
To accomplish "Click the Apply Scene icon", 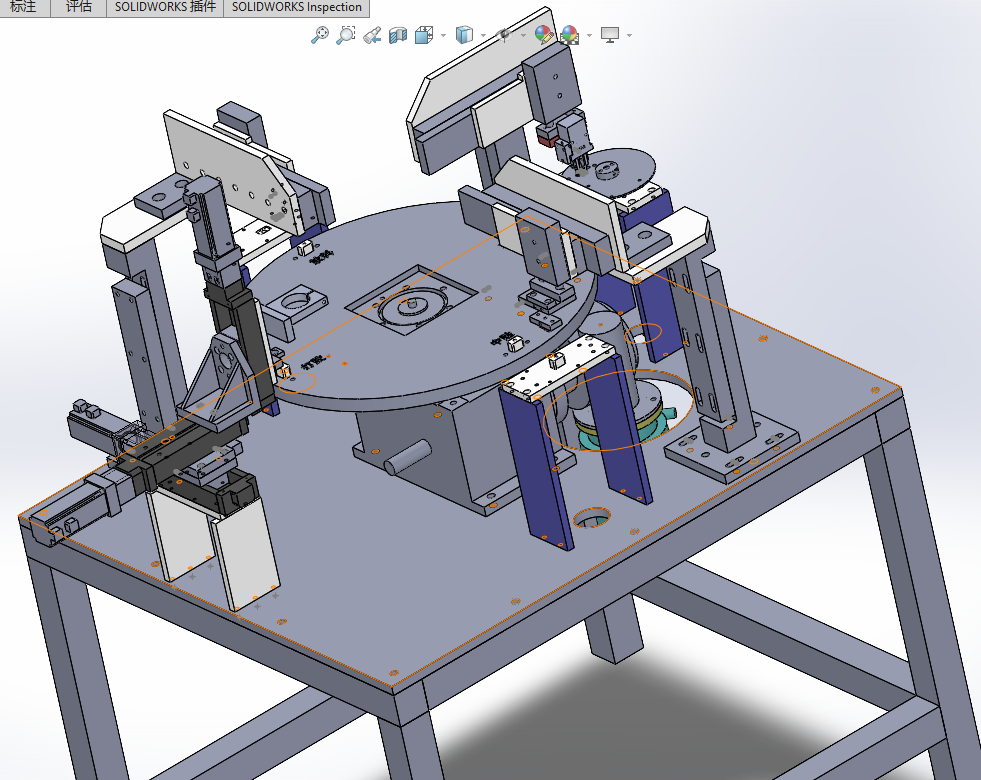I will [x=570, y=34].
